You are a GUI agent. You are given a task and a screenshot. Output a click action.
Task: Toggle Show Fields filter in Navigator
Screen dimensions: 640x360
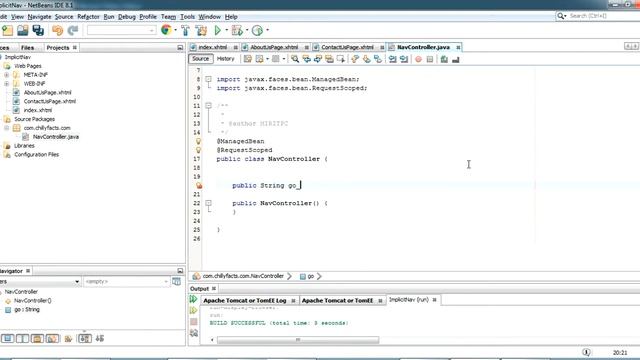[x=7, y=338]
